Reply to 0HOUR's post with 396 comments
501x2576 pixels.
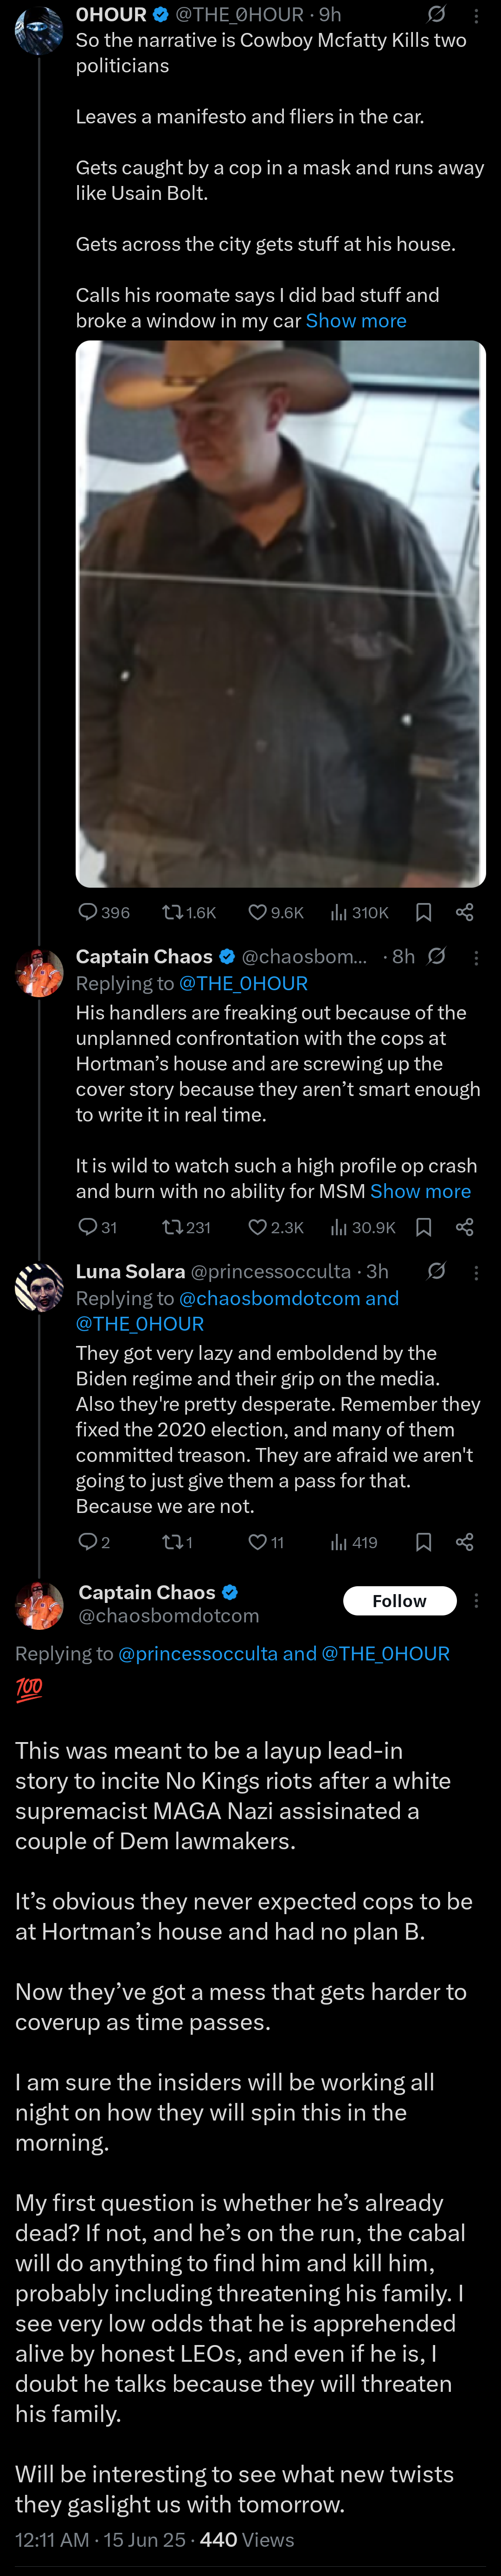[104, 912]
